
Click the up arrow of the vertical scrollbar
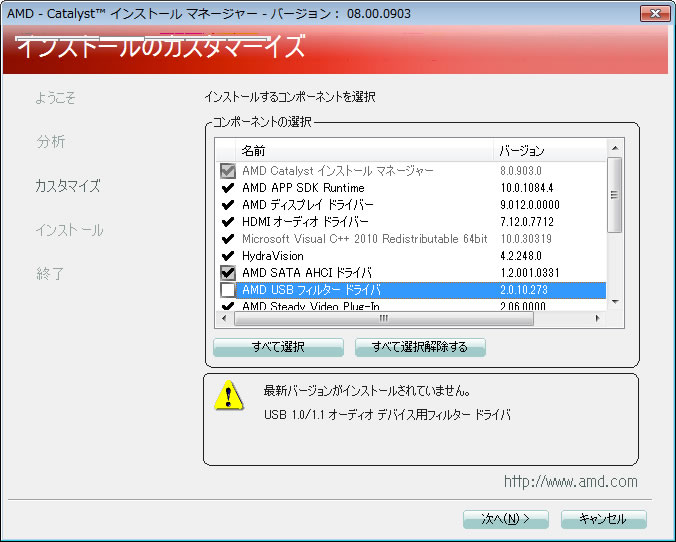pos(615,148)
